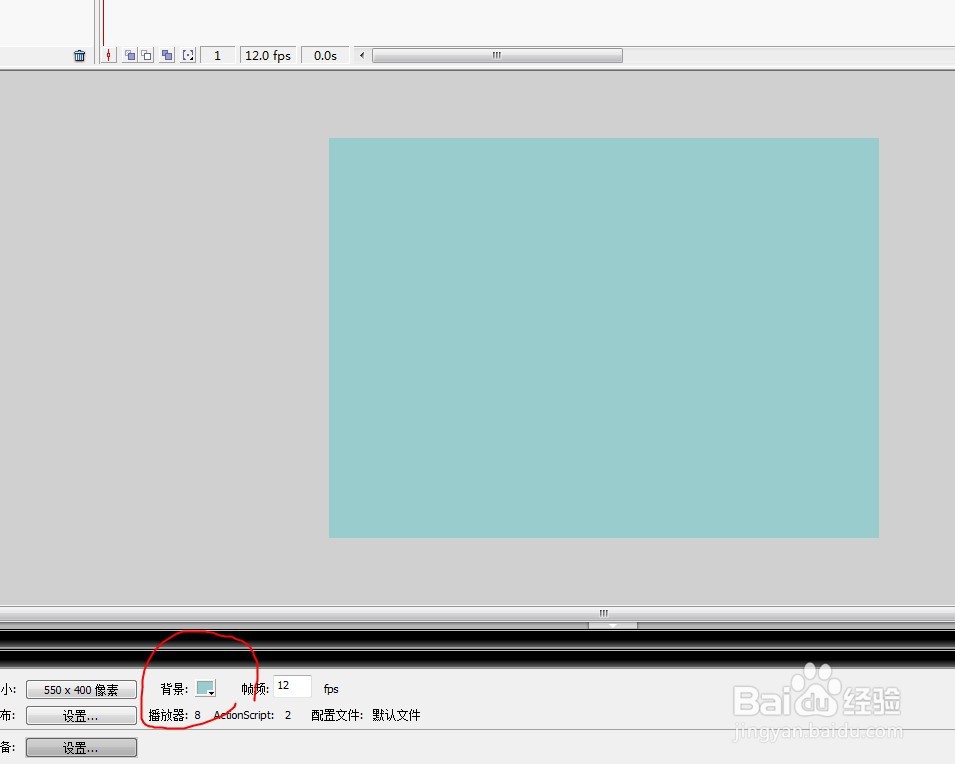Open the 背景 background color swatch
Viewport: 955px width, 764px height.
point(205,688)
